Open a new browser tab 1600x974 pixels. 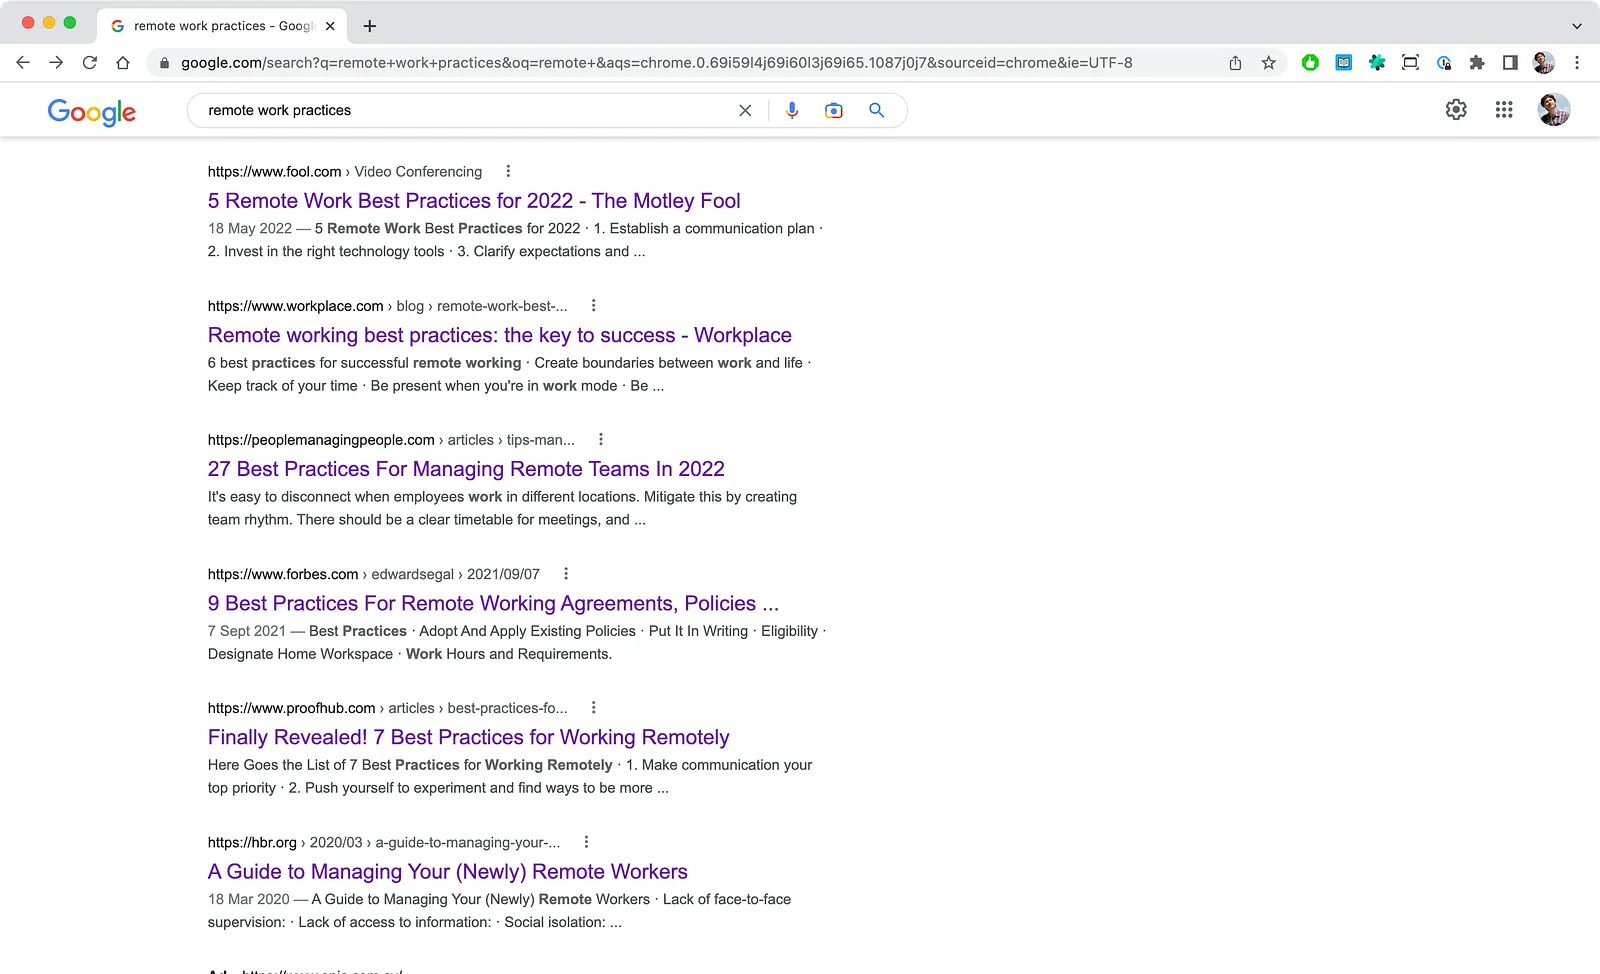pos(370,26)
